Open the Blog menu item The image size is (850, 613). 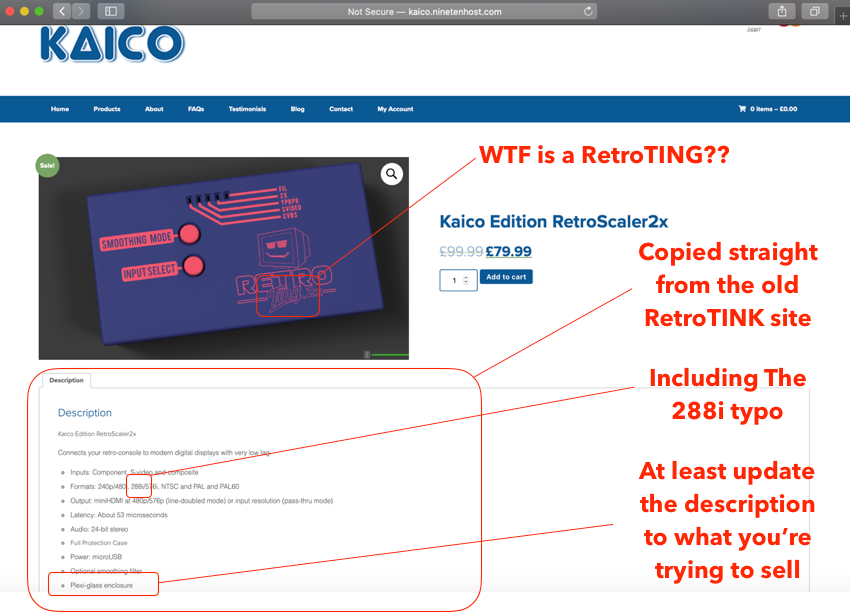pos(298,109)
